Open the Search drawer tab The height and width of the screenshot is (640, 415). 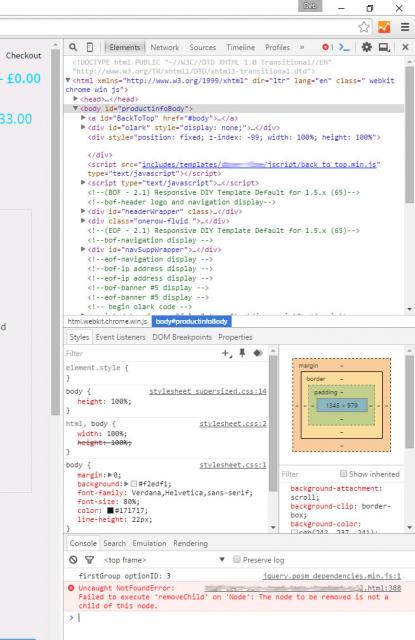(x=114, y=543)
